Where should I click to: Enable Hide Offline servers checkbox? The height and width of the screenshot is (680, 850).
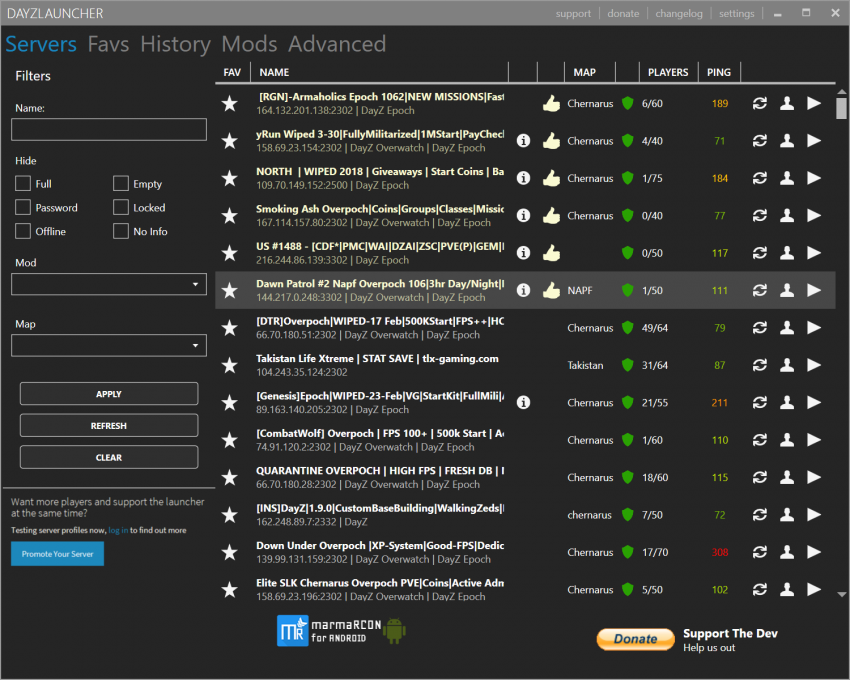pyautogui.click(x=23, y=231)
